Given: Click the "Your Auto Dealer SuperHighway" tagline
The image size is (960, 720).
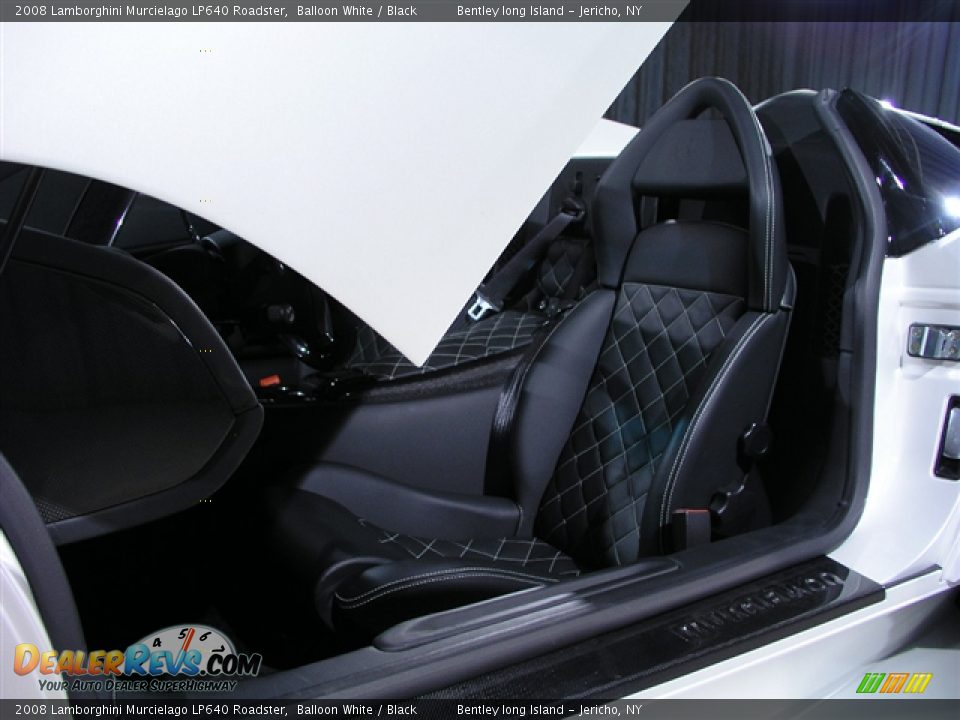Looking at the screenshot, I should [x=137, y=685].
